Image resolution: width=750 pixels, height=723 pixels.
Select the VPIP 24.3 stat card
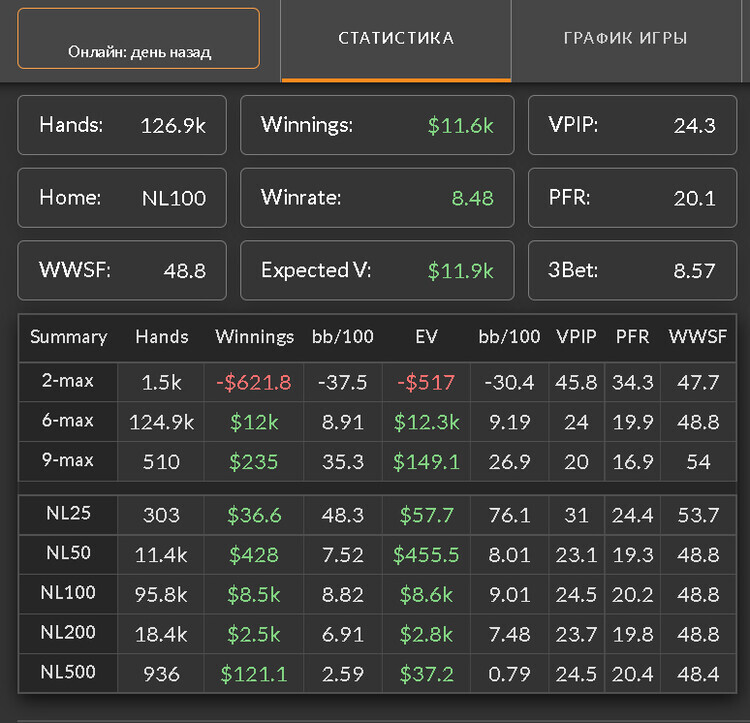(x=632, y=125)
